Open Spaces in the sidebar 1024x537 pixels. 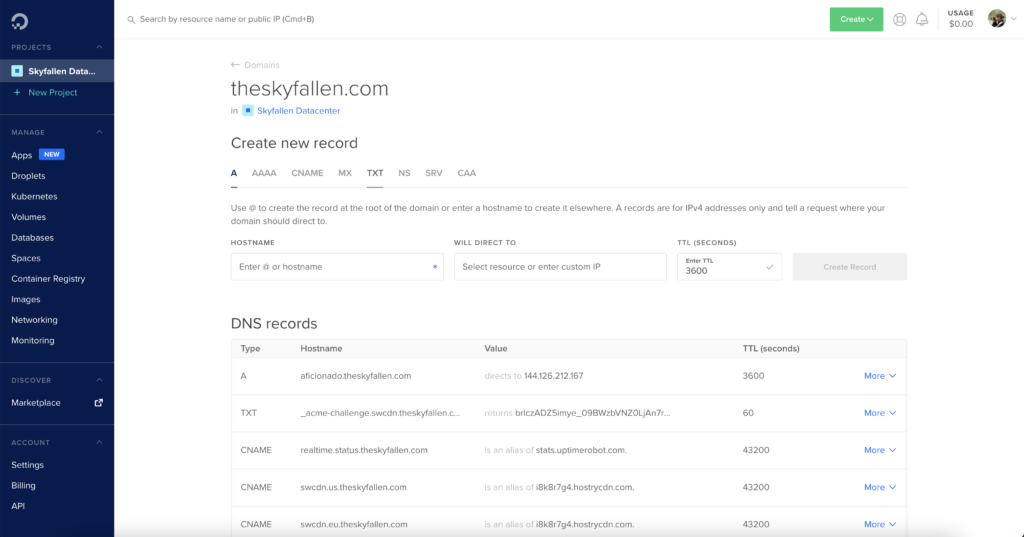[26, 258]
